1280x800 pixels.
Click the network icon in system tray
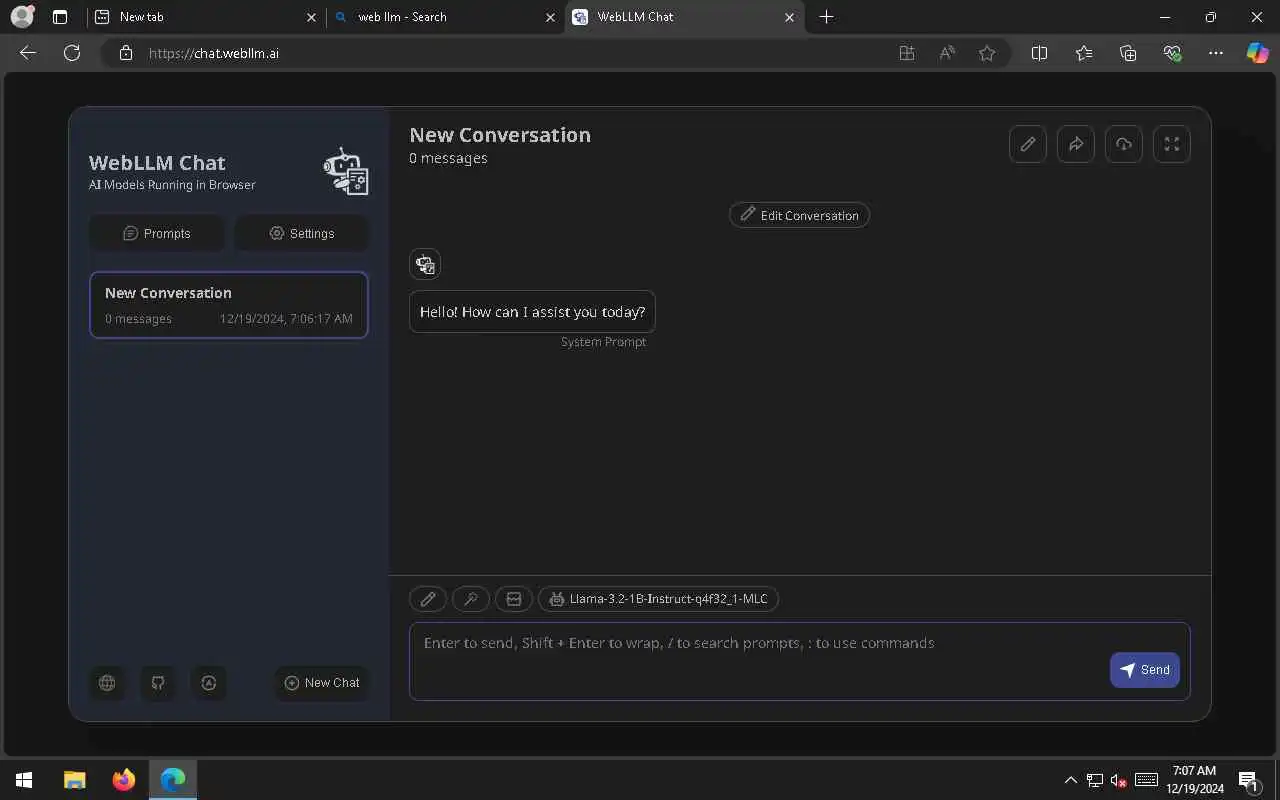pyautogui.click(x=1095, y=780)
